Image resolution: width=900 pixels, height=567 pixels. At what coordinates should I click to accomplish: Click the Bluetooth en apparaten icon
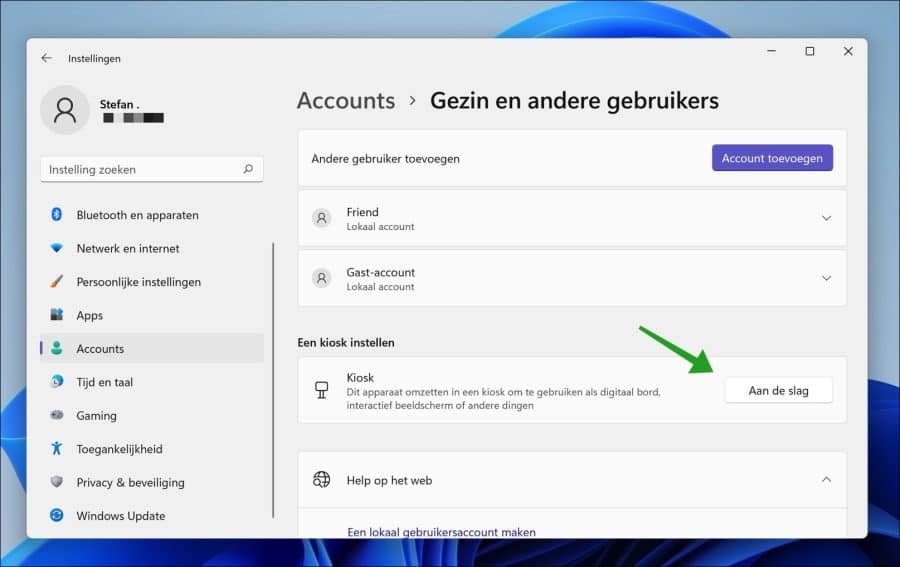tap(56, 214)
